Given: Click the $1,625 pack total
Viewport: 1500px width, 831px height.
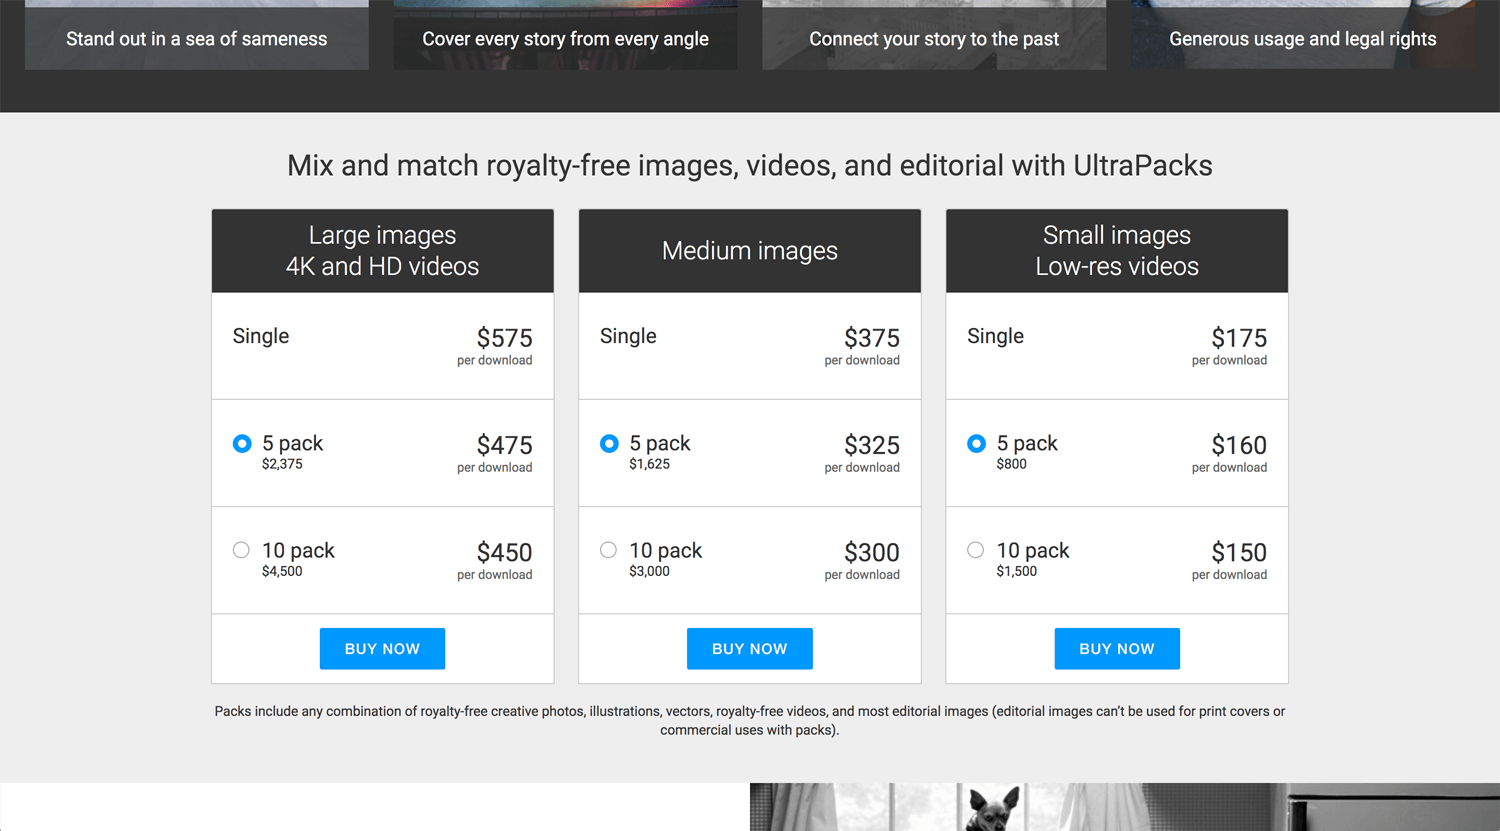Looking at the screenshot, I should pos(650,464).
